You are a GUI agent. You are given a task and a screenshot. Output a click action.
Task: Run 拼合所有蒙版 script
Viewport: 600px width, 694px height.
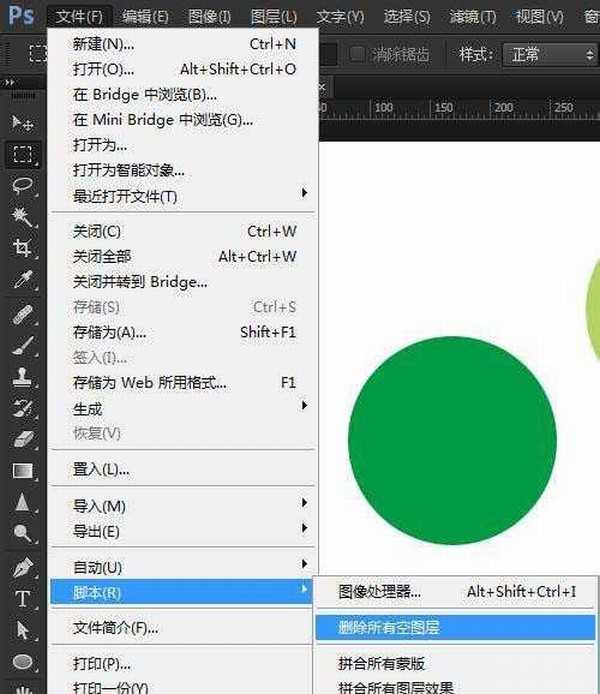(x=454, y=663)
